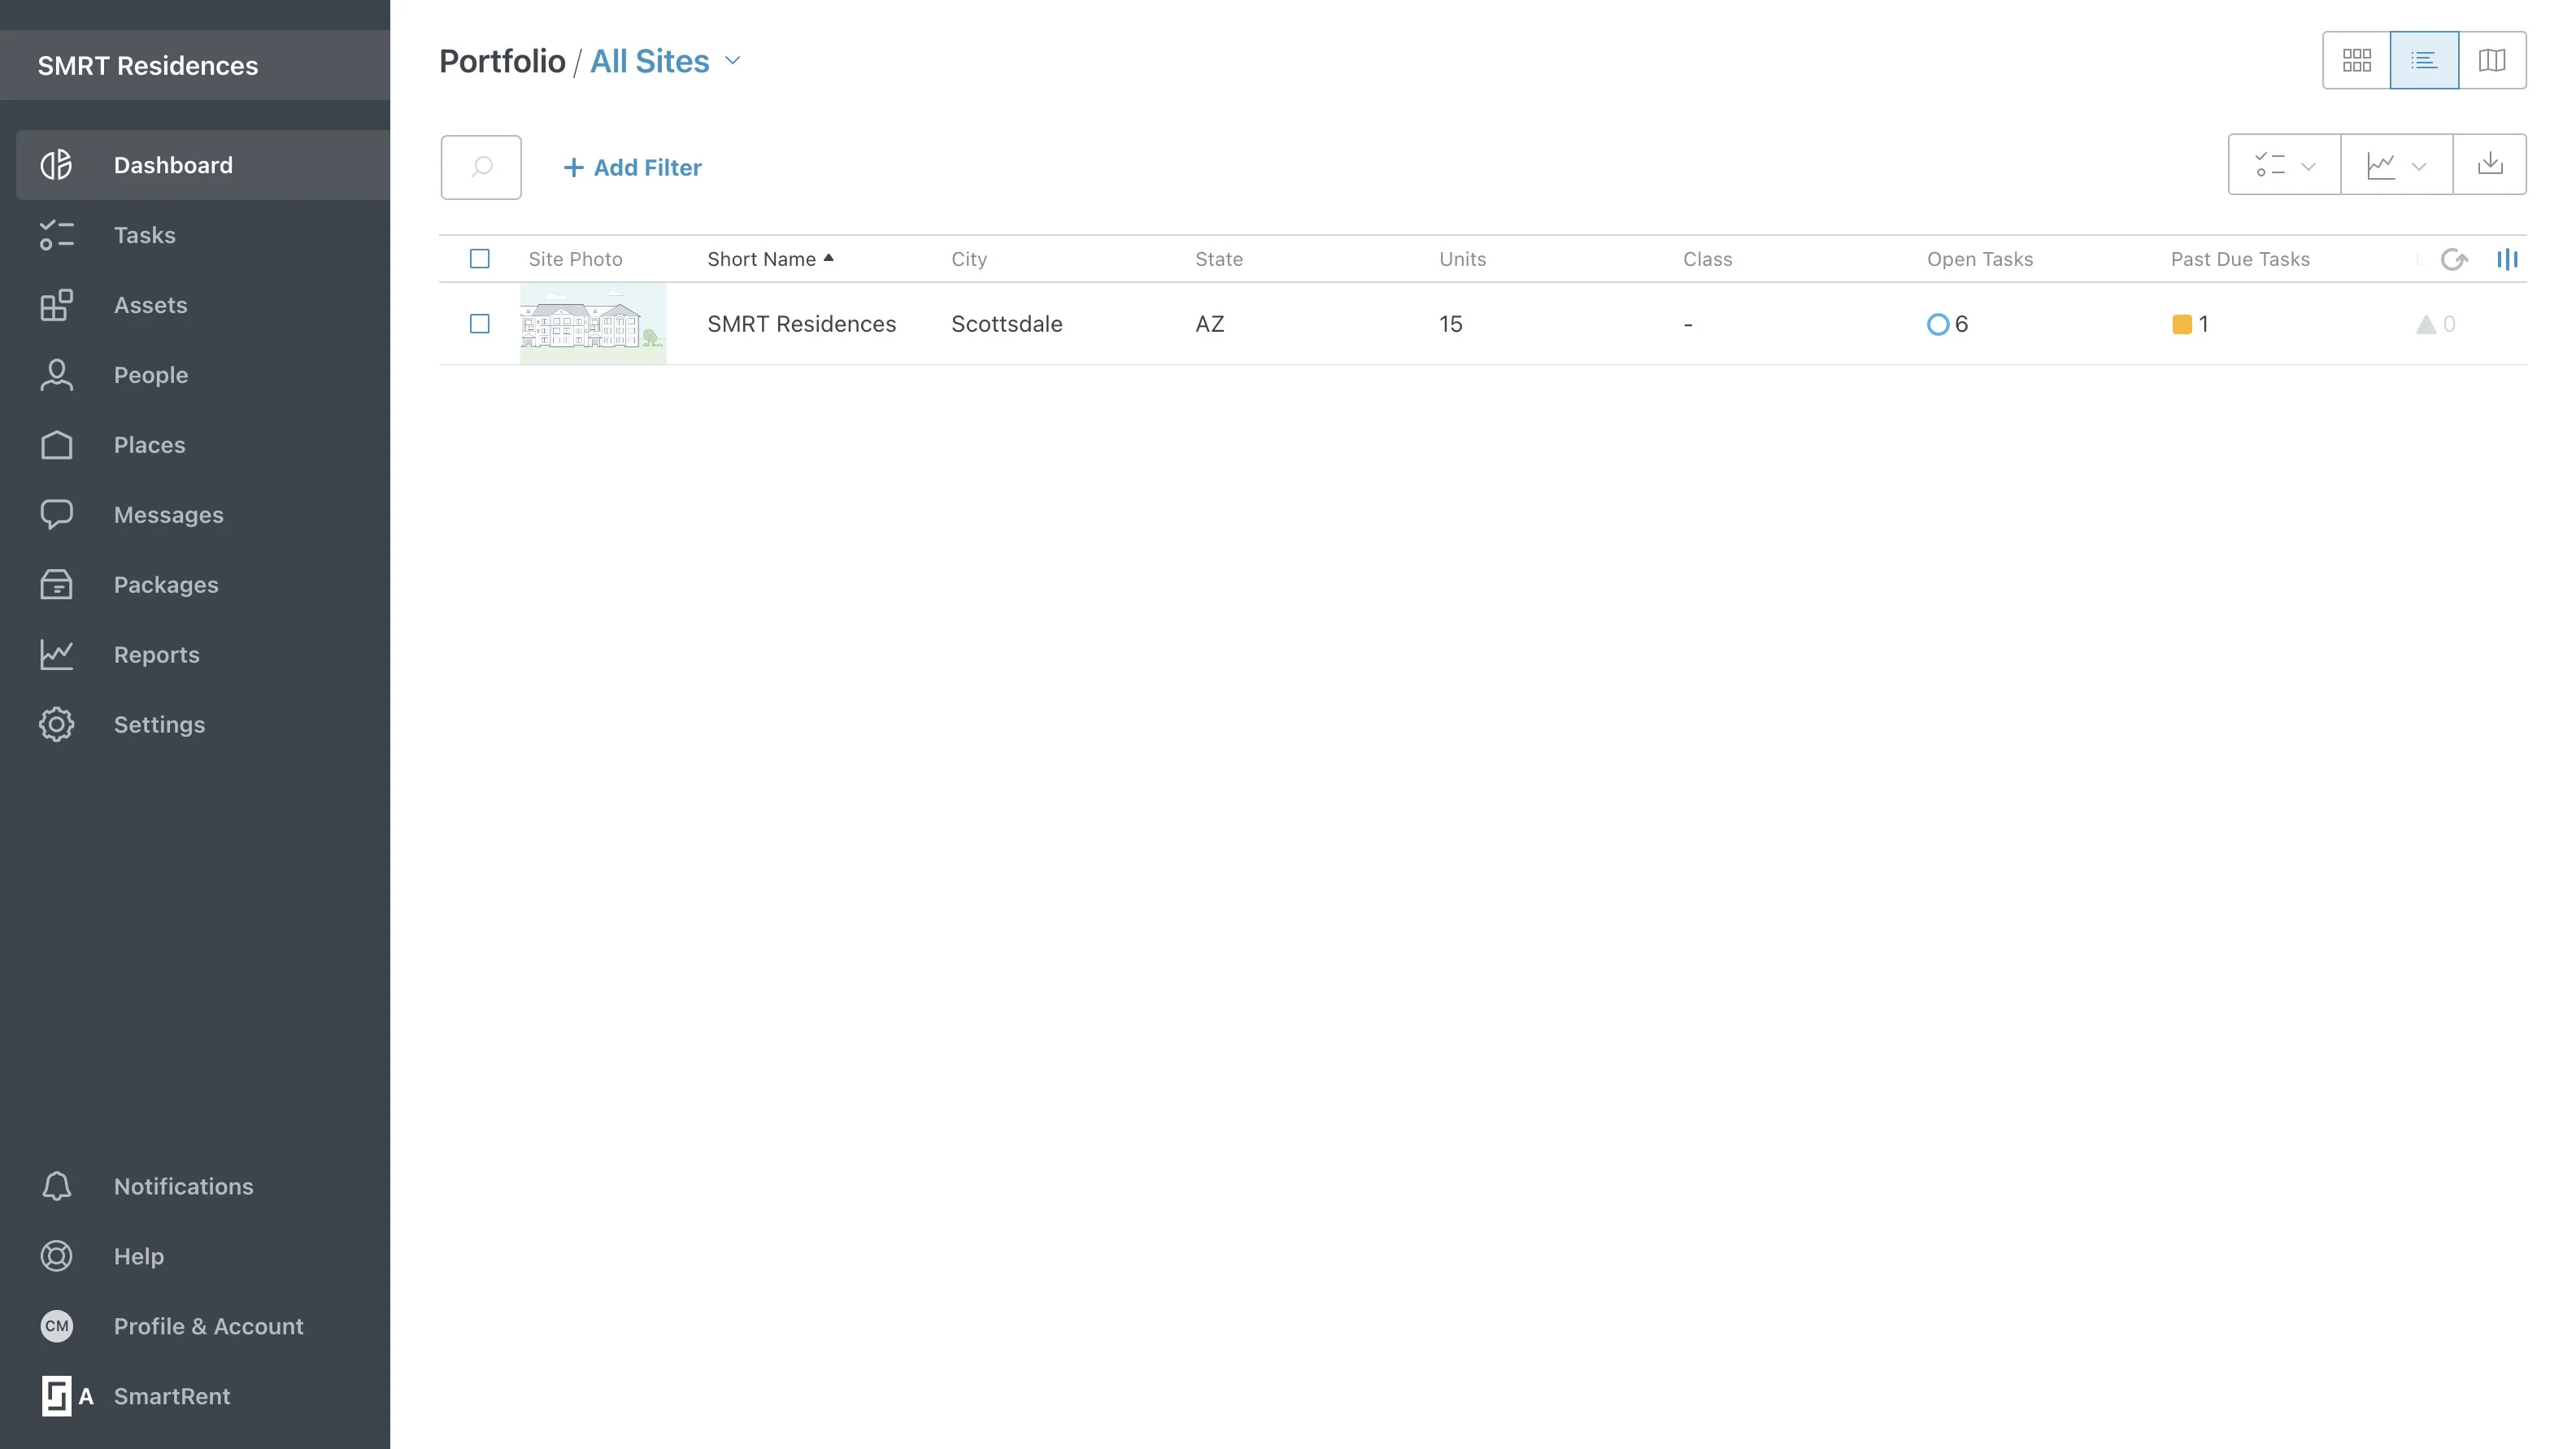Viewport: 2576px width, 1449px height.
Task: Click the Dashboard pie icon
Action: pos(56,165)
